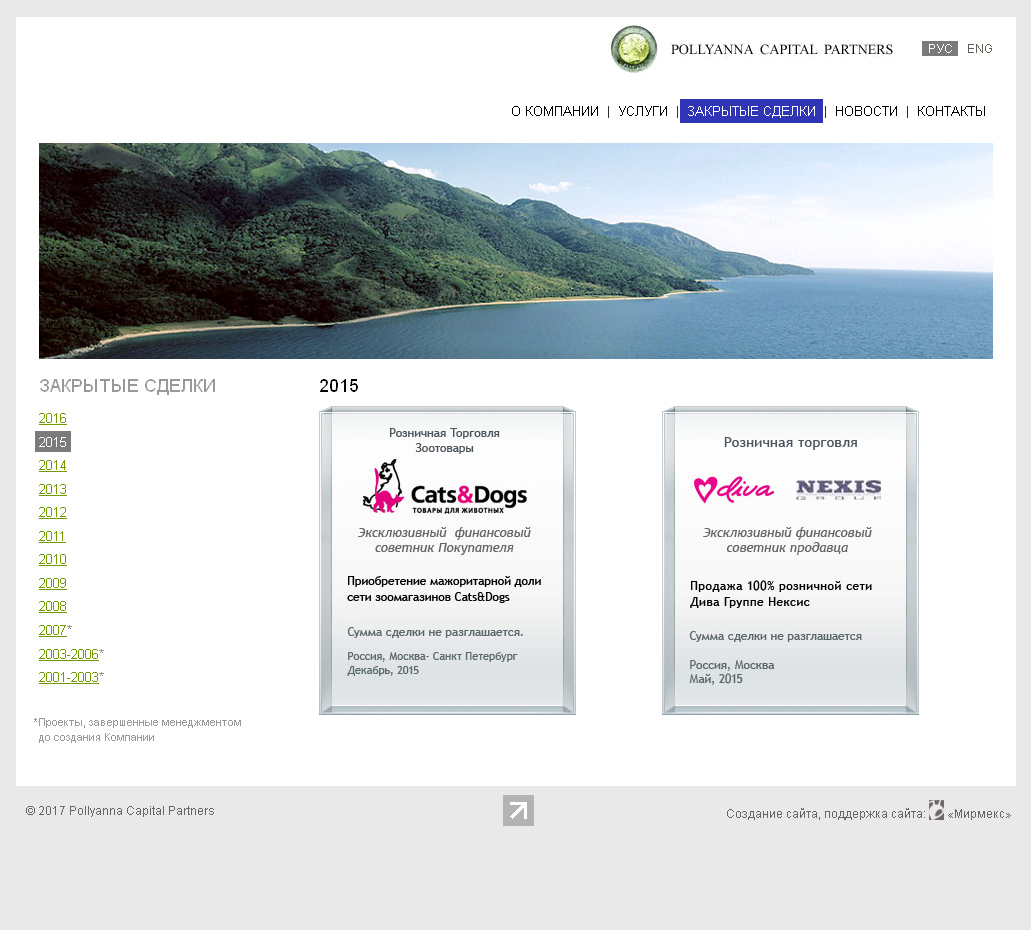Click 'Россия, Москва' line in Diva card
1031x930 pixels.
click(x=731, y=665)
